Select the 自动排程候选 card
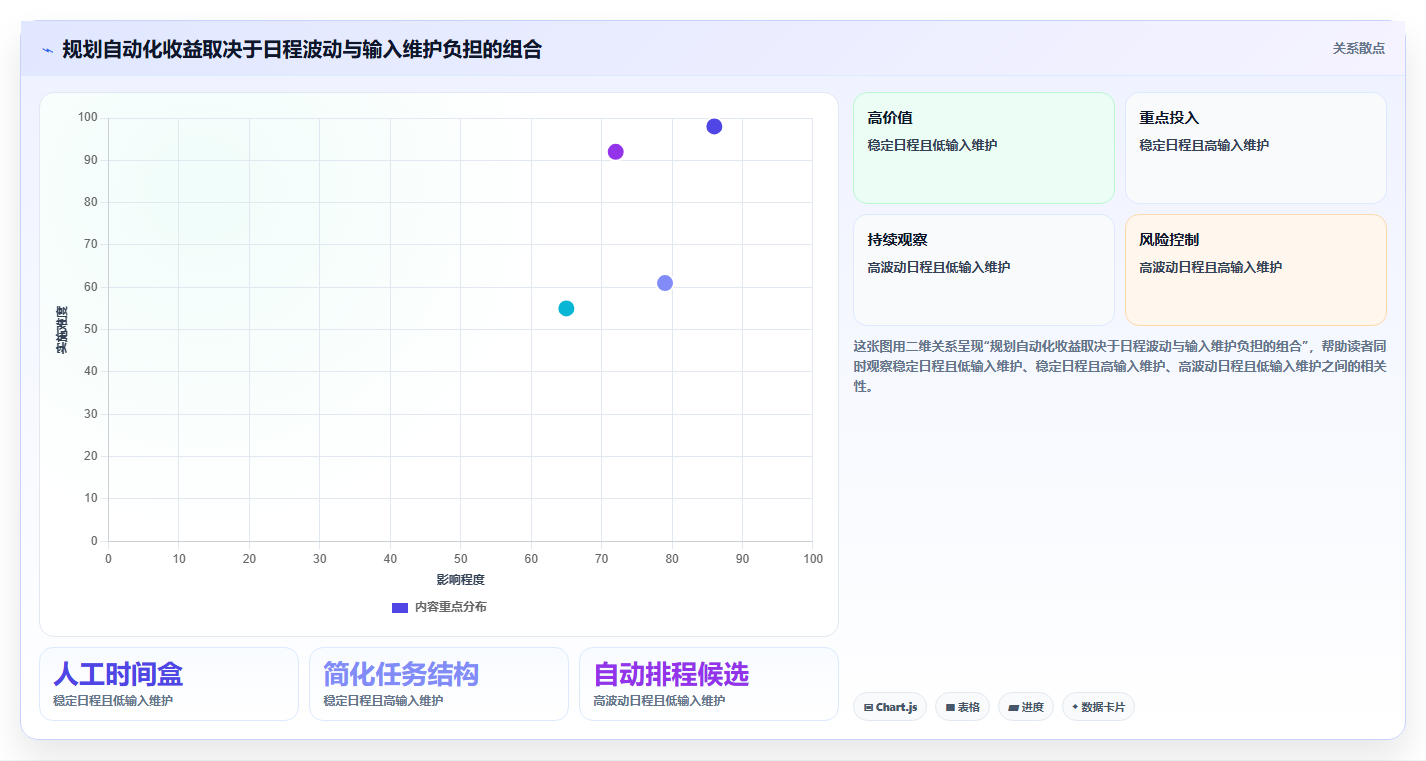The width and height of the screenshot is (1426, 761). (709, 684)
